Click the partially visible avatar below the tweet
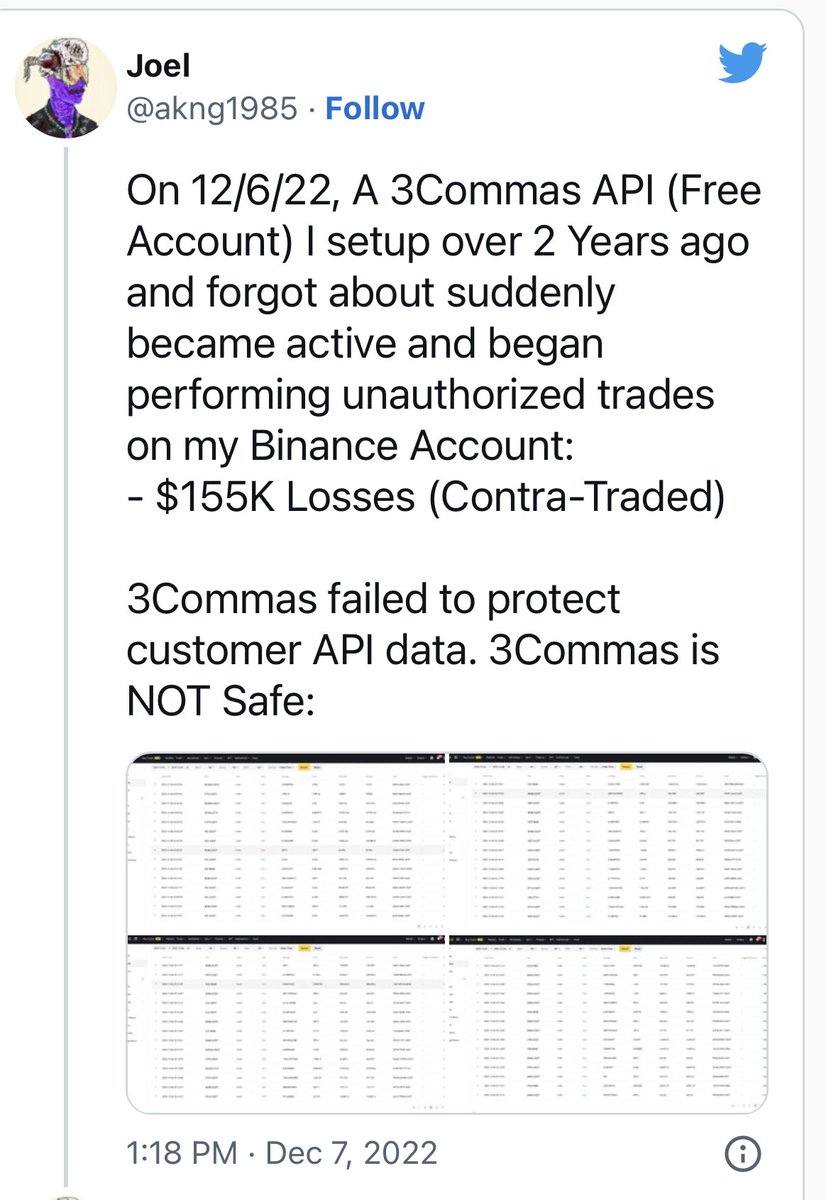This screenshot has height=1200, width=826. click(65, 1196)
